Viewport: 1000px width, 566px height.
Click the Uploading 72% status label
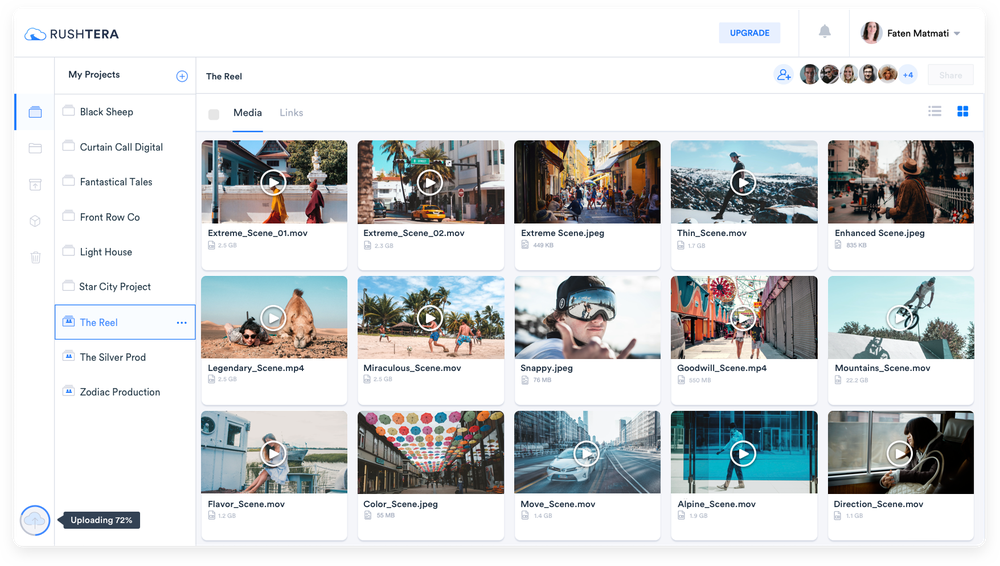[101, 520]
